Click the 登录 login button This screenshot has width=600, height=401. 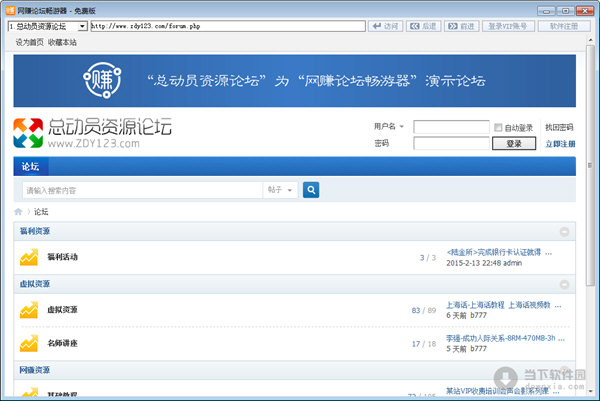(514, 143)
